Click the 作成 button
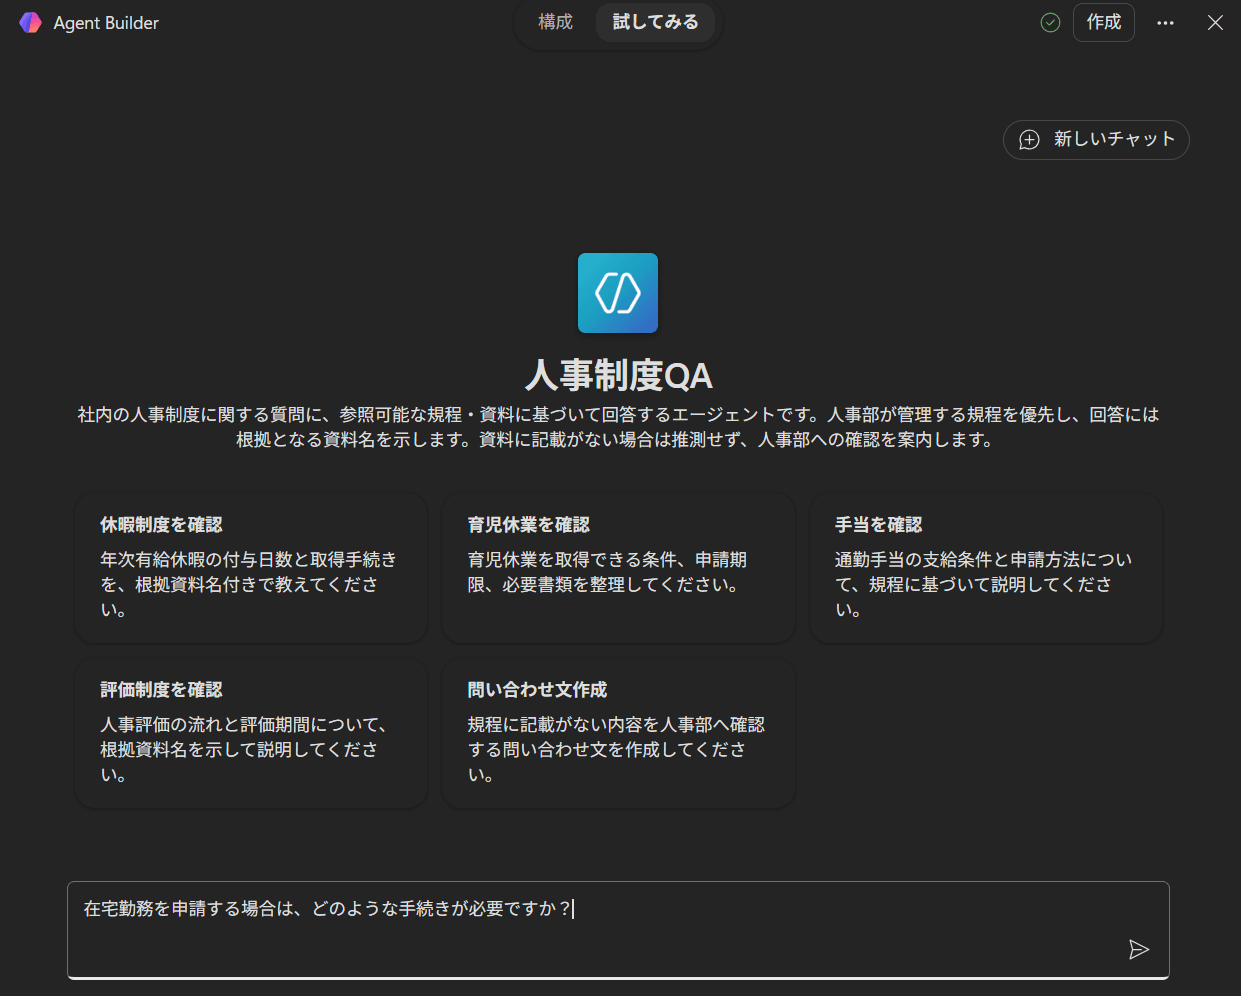 tap(1104, 22)
